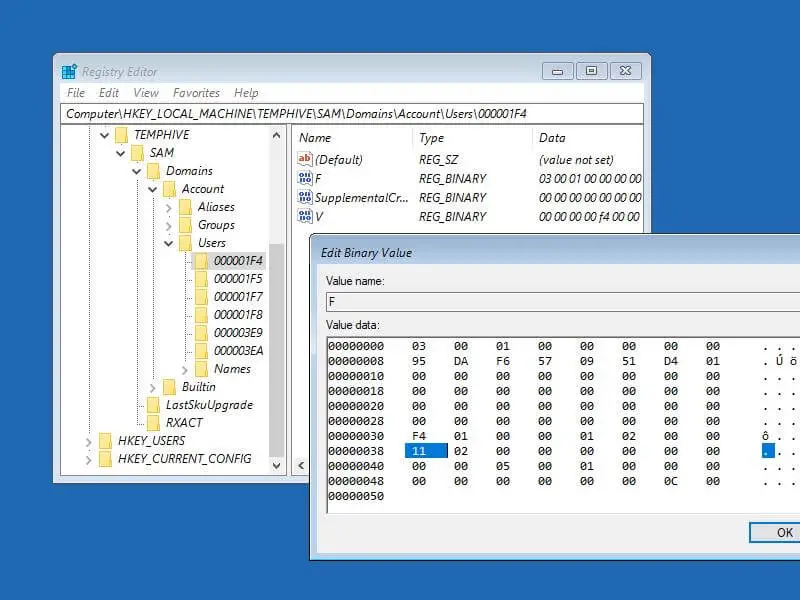Select the SupplementalCr... value name
The width and height of the screenshot is (800, 600).
pos(361,197)
